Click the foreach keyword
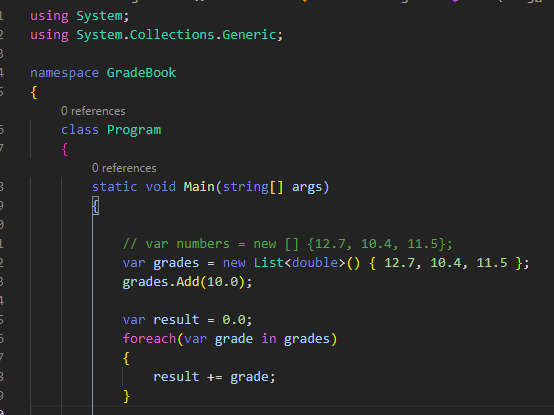Viewport: 554px width, 415px height. [149, 339]
